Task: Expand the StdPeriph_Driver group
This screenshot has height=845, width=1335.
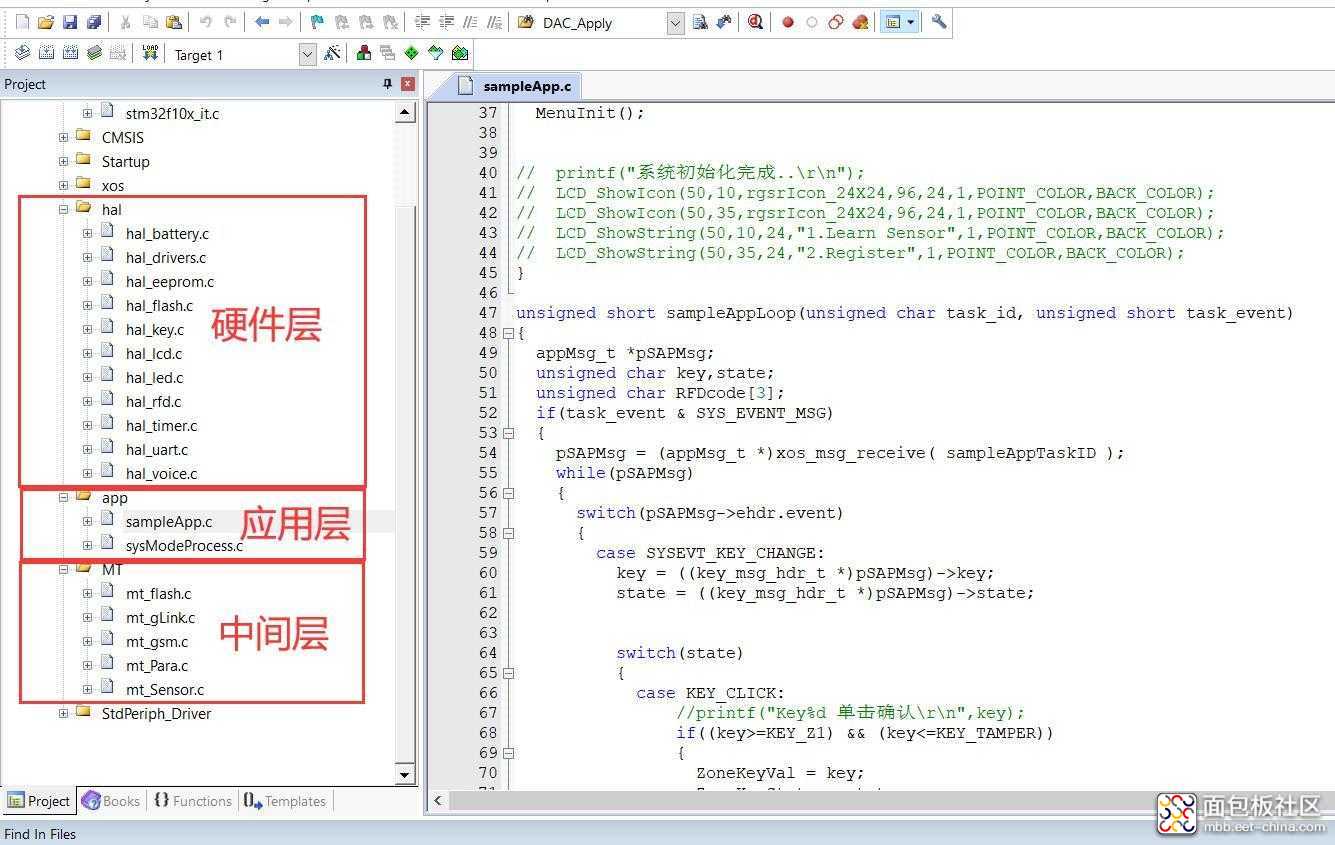Action: click(x=64, y=713)
